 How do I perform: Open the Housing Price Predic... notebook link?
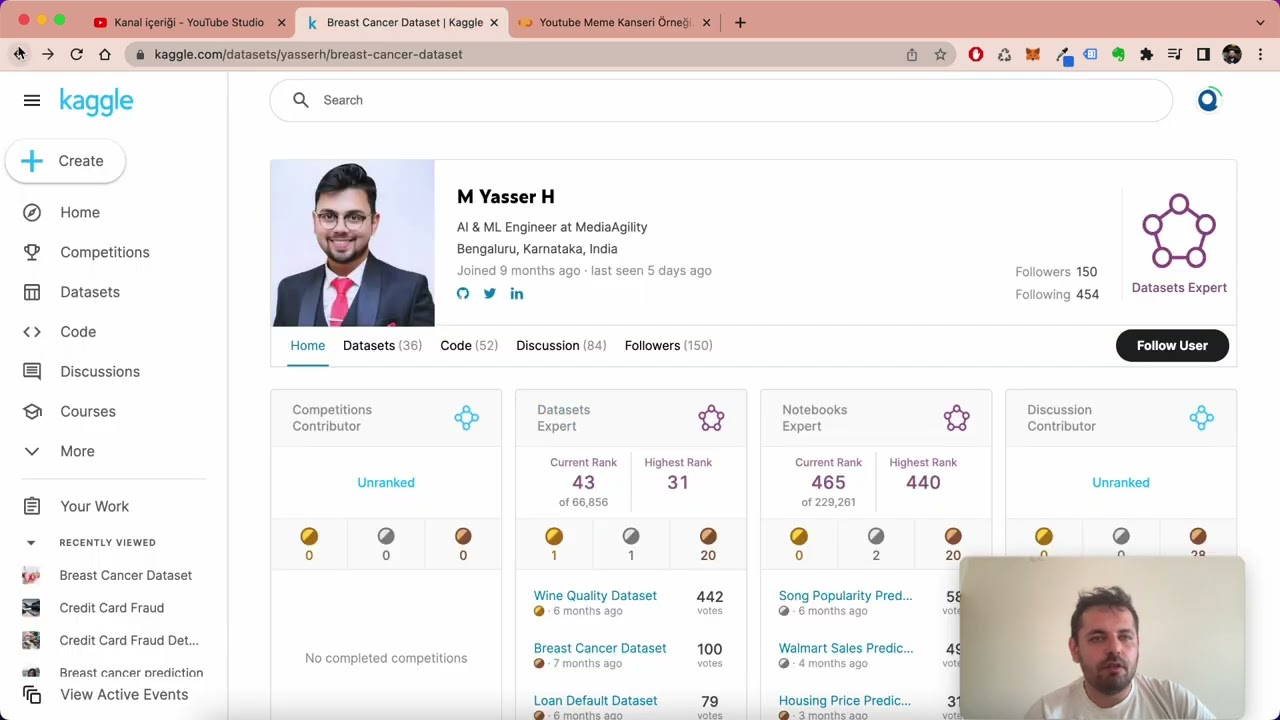tap(845, 701)
